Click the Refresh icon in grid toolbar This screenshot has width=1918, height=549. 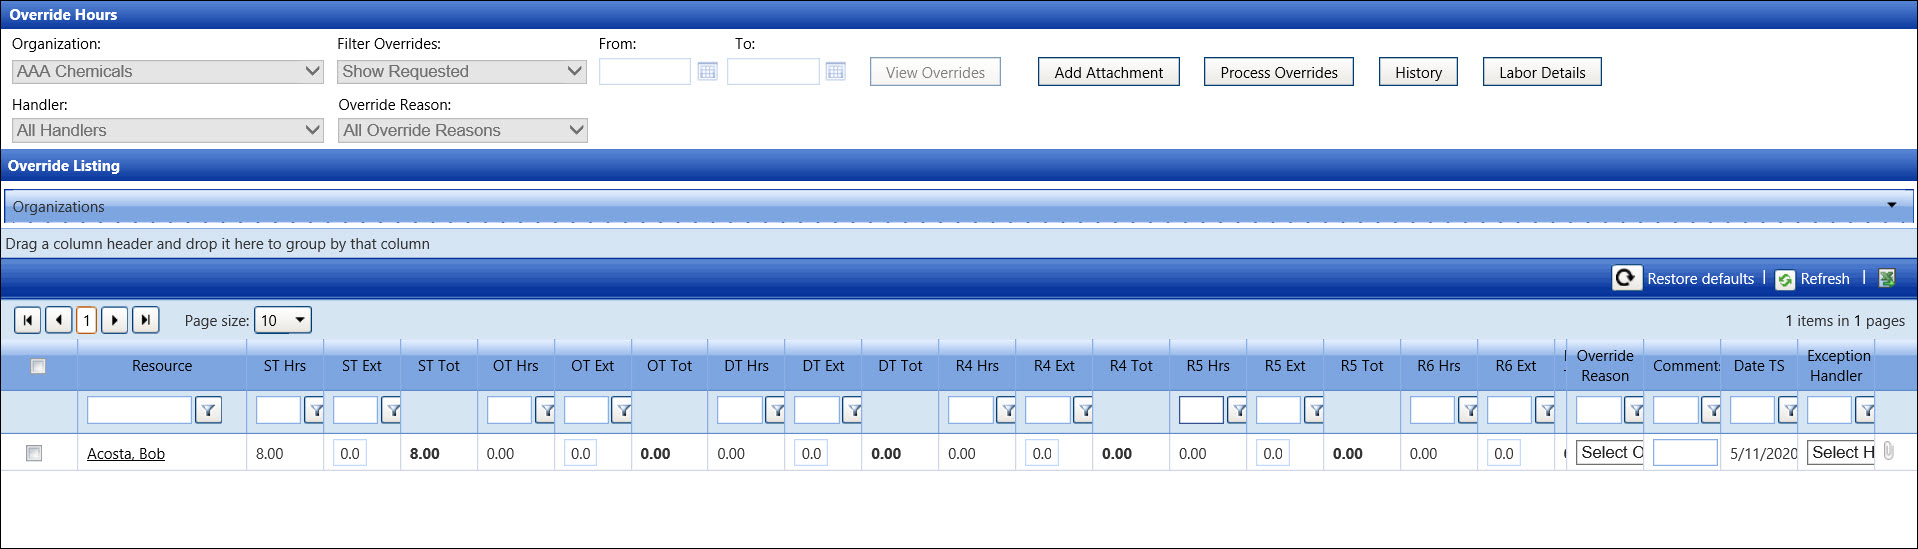coord(1785,279)
